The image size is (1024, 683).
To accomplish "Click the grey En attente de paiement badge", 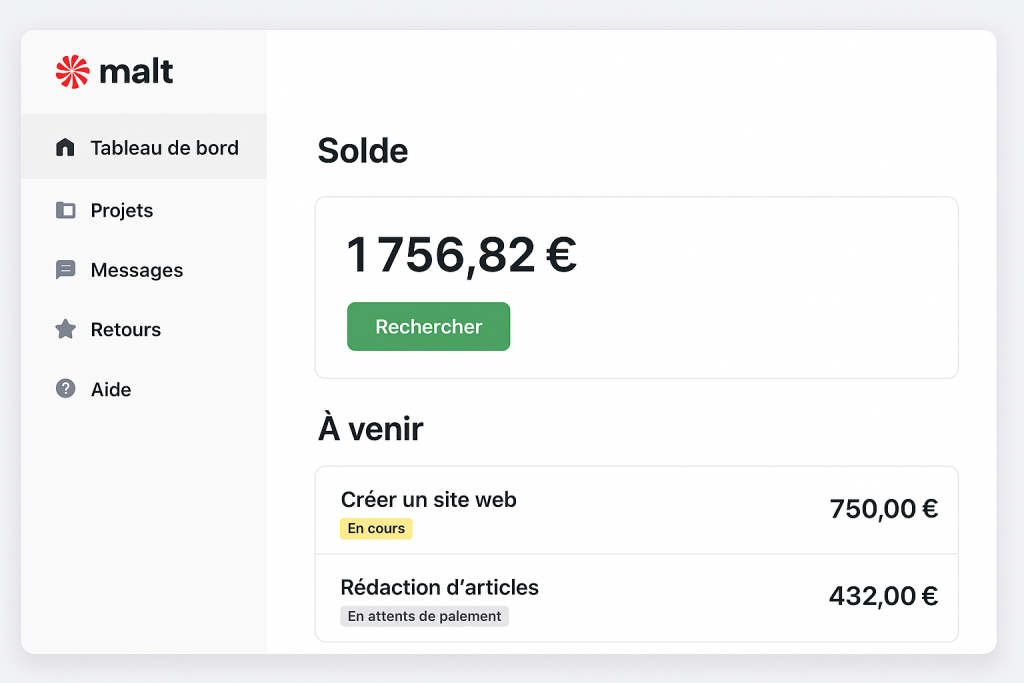I will pos(425,616).
